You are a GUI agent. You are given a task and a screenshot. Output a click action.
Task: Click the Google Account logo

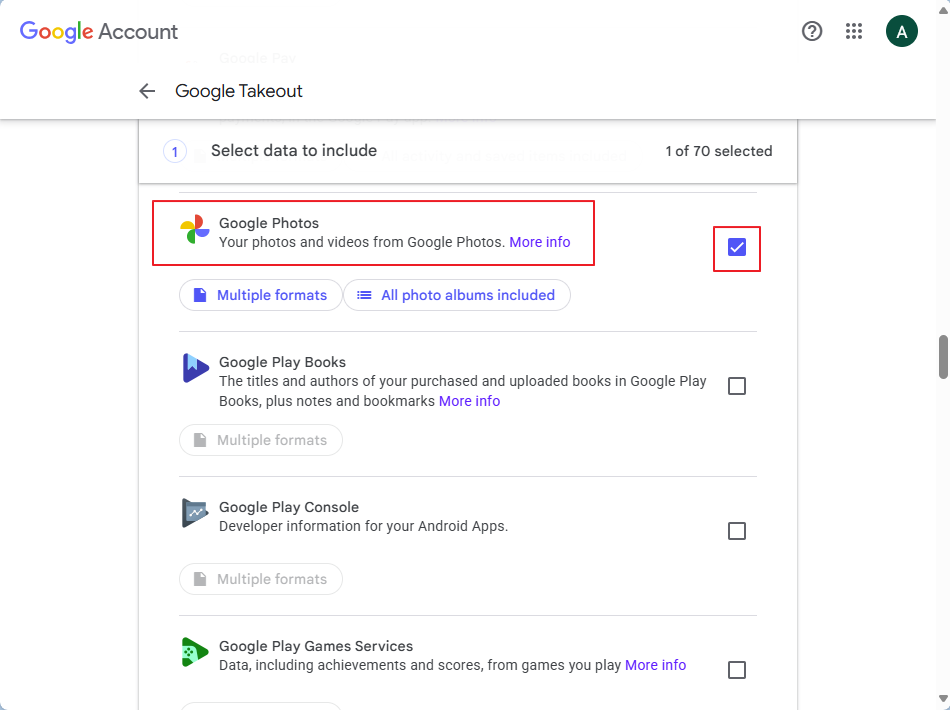99,32
